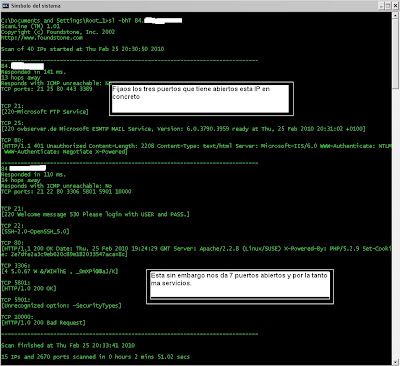Screen dimensions: 400x366
Task: Click the line ScanLine (TM) 1.01
Action: tap(30, 26)
